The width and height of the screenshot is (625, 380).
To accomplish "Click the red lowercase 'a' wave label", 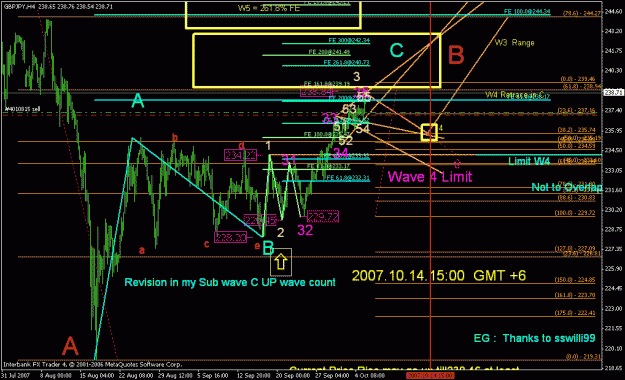I will click(142, 250).
